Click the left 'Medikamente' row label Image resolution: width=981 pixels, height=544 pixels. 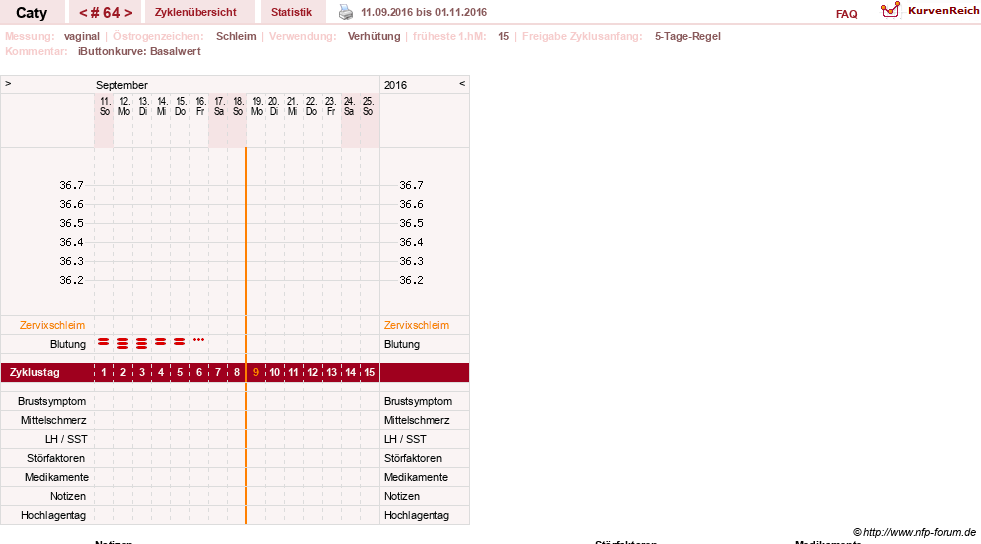(57, 477)
